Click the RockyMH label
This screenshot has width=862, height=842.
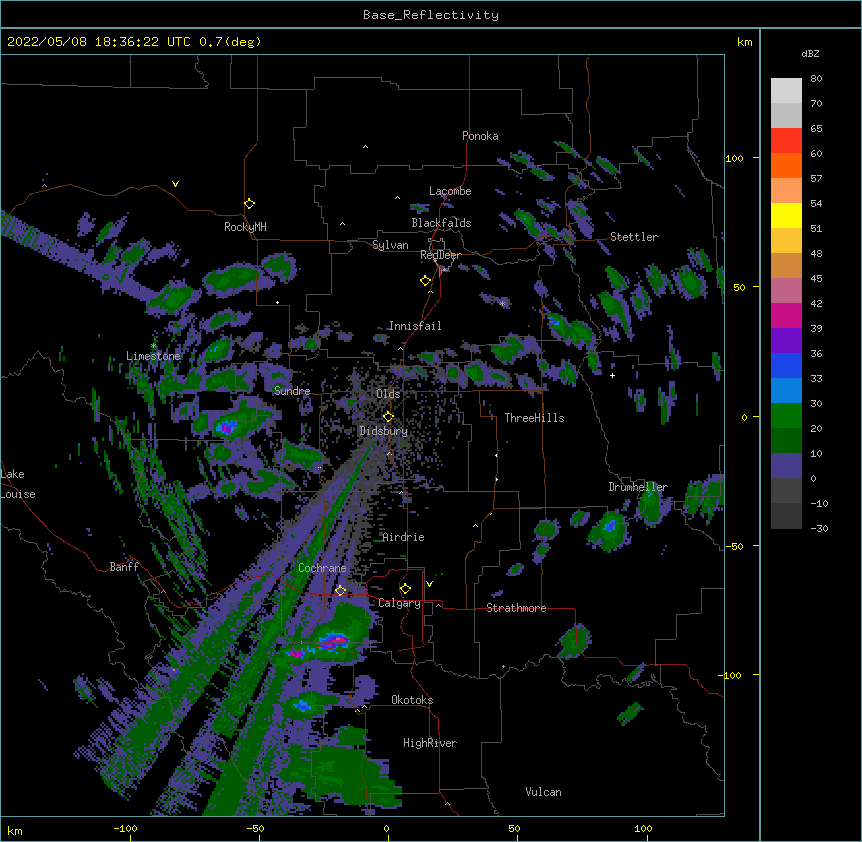click(245, 227)
